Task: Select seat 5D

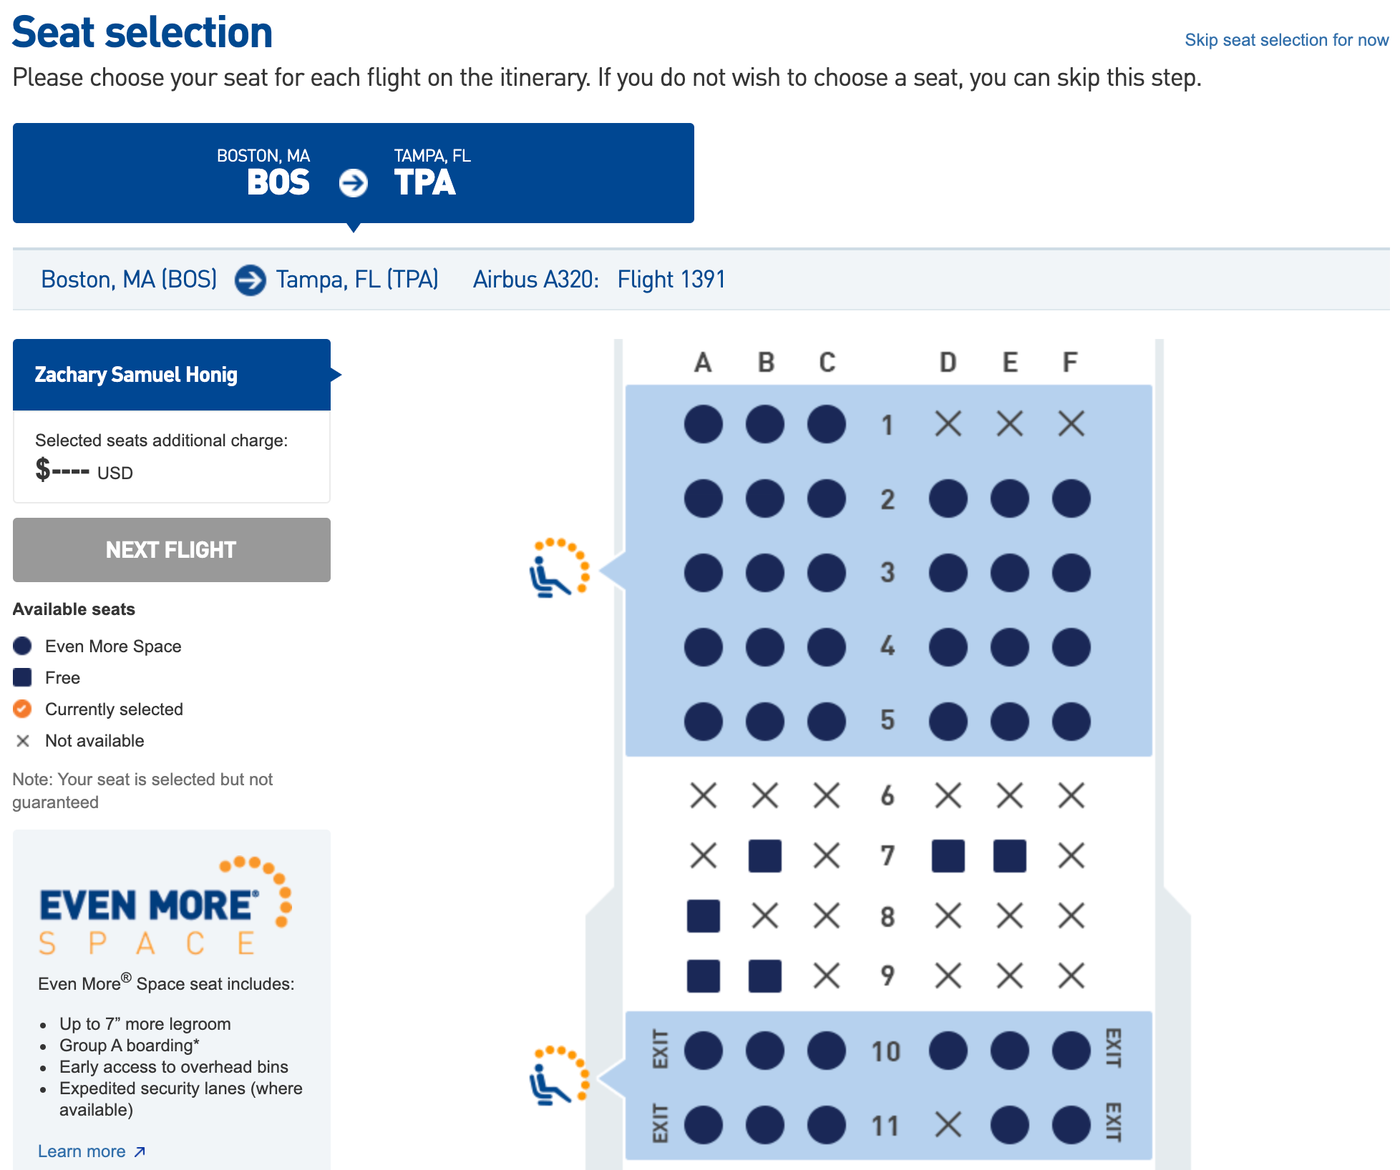Action: [948, 721]
